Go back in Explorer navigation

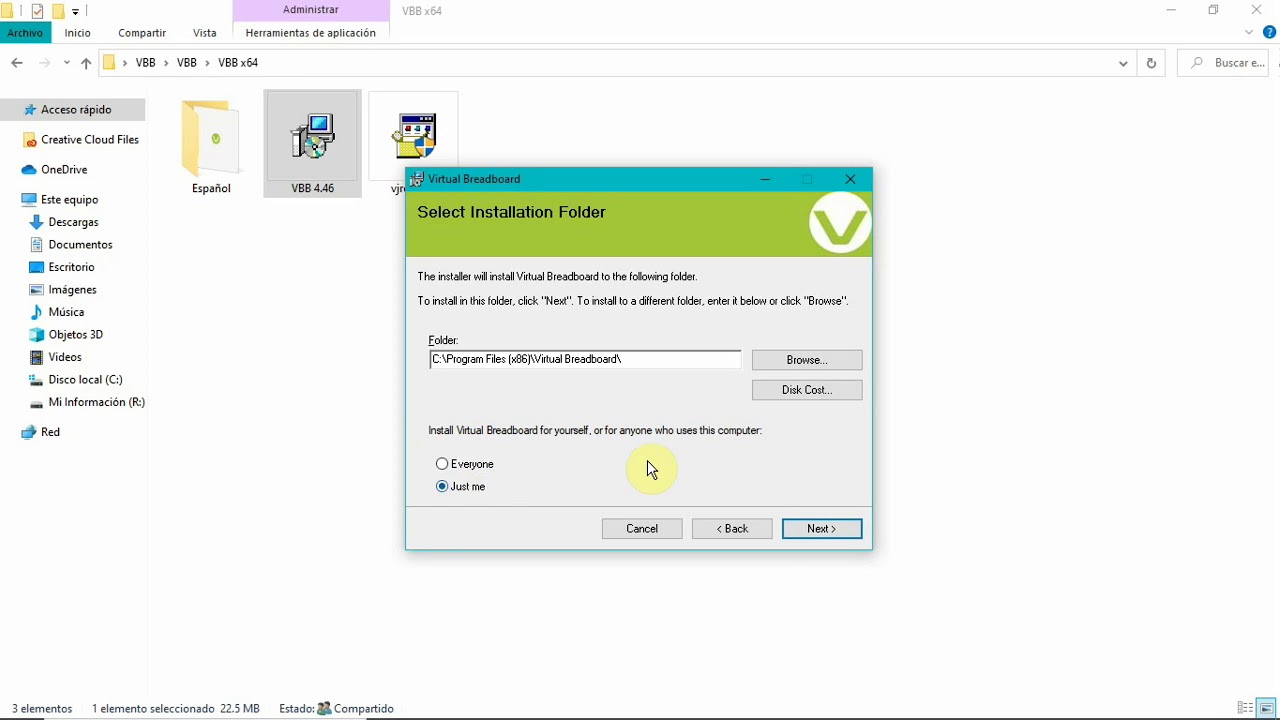(17, 63)
